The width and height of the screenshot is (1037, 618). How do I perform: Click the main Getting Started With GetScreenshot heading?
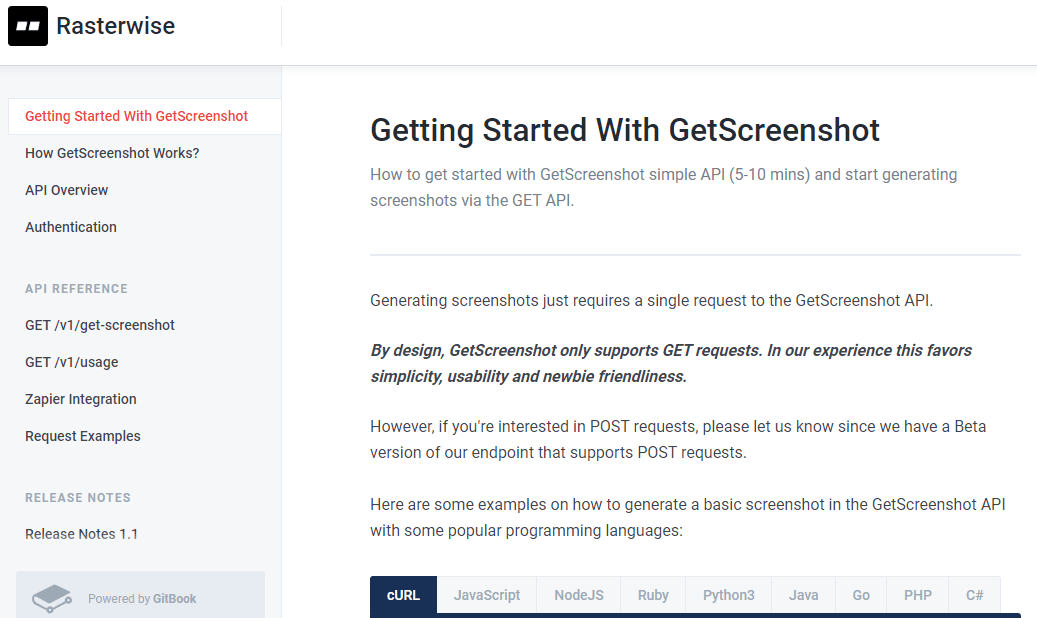[625, 130]
